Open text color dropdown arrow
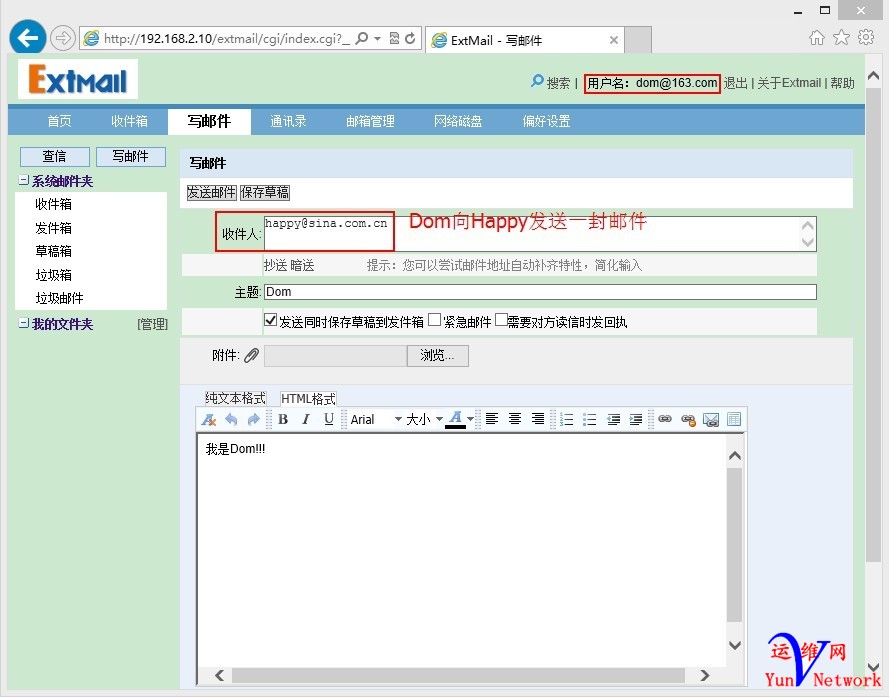 pos(471,419)
